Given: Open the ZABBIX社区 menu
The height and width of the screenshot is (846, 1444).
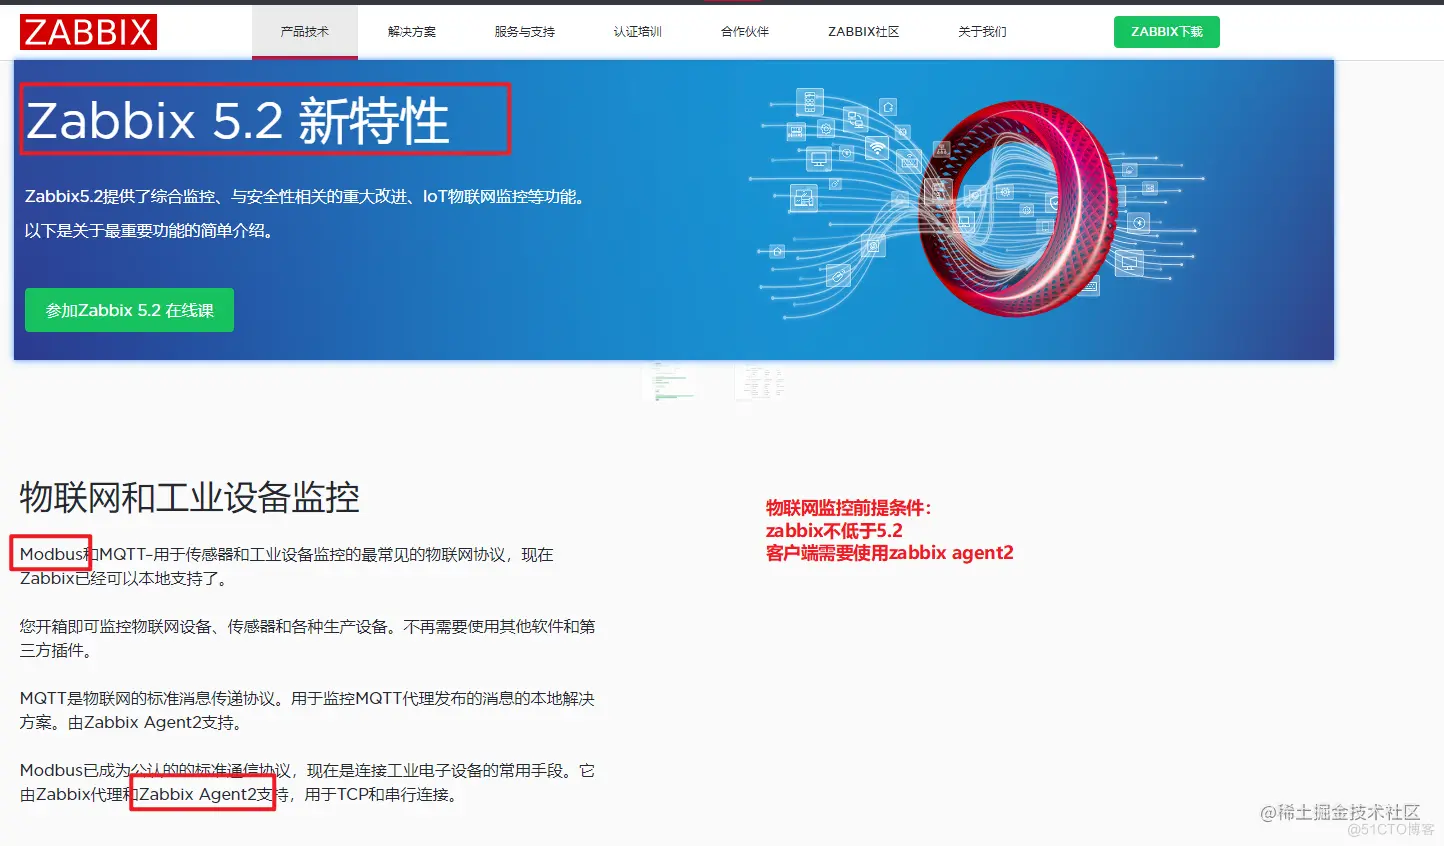Looking at the screenshot, I should pyautogui.click(x=864, y=32).
